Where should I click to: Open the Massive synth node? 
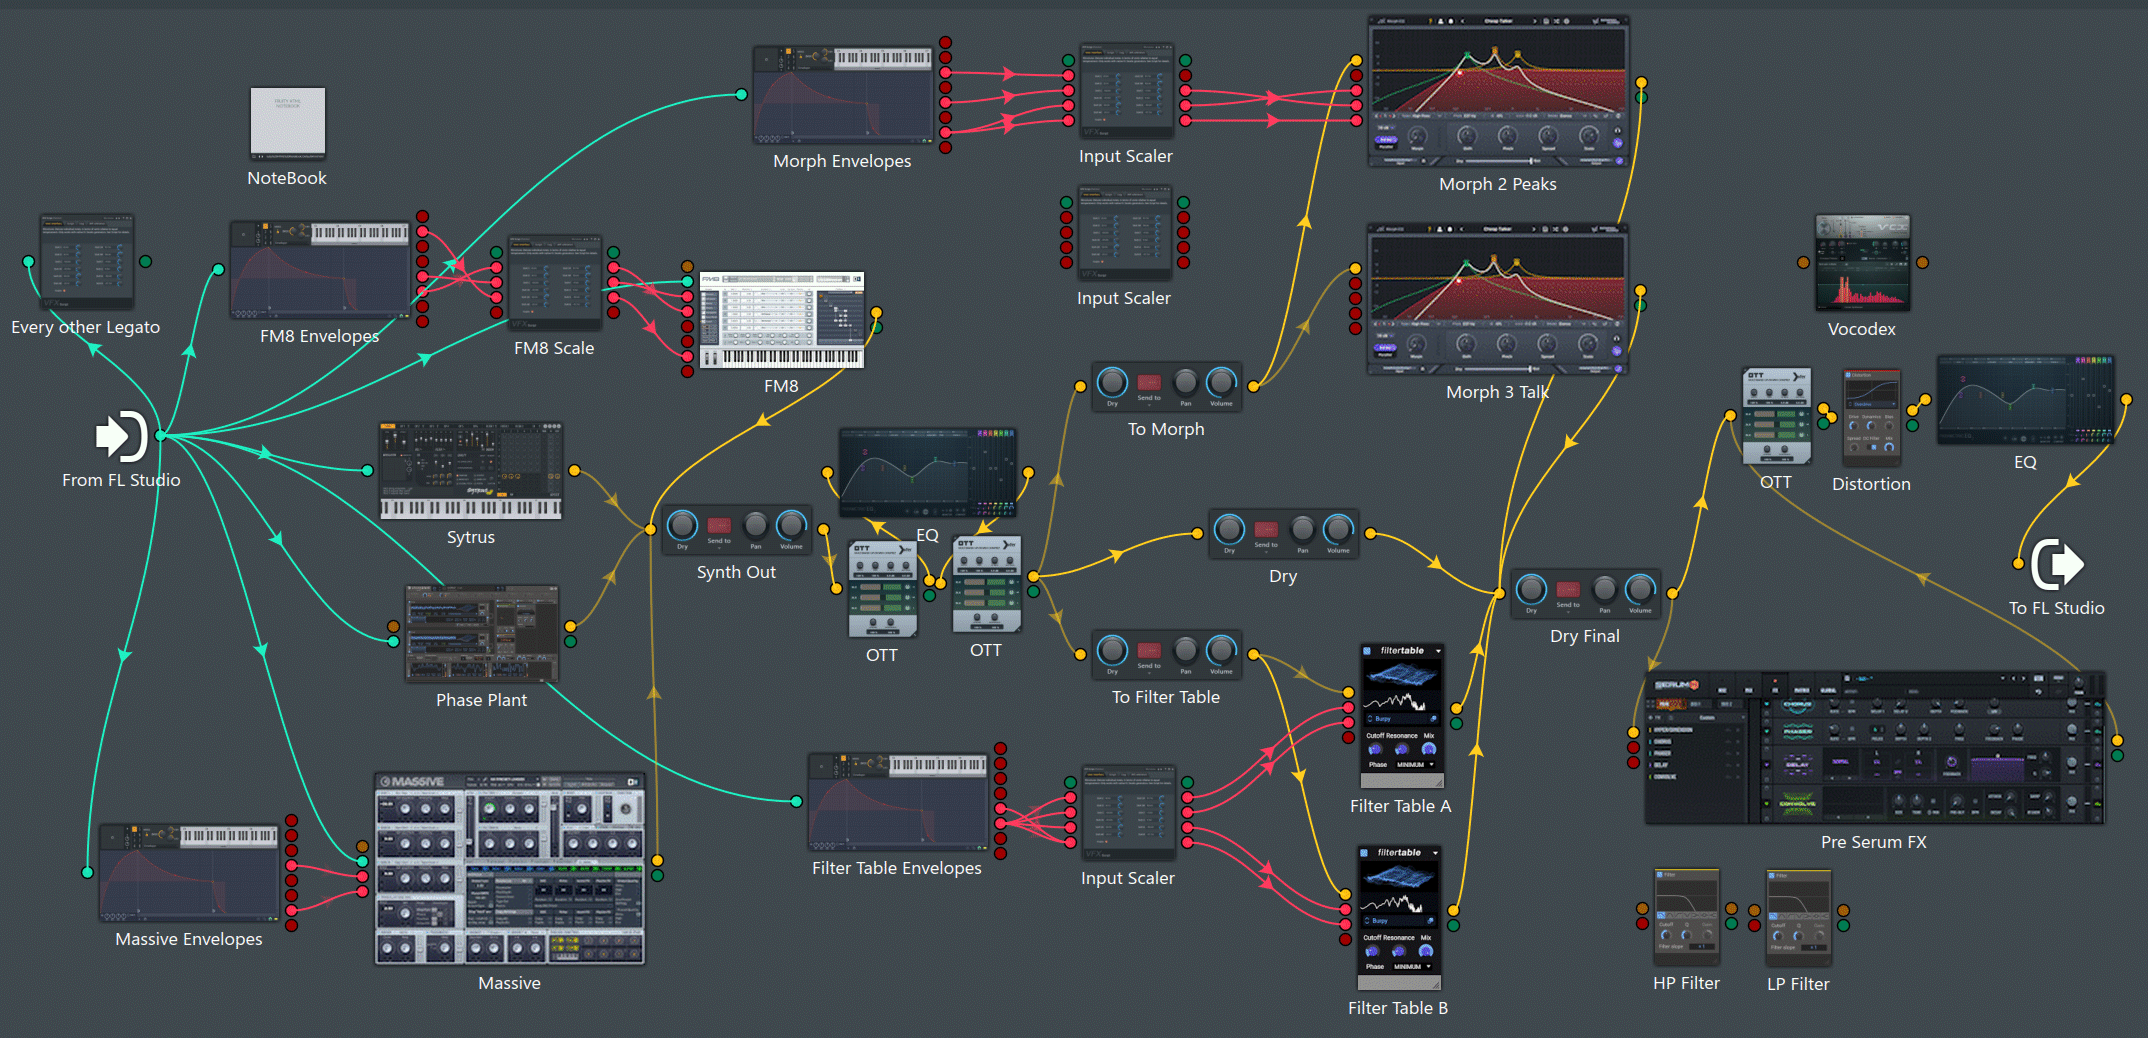click(x=510, y=868)
